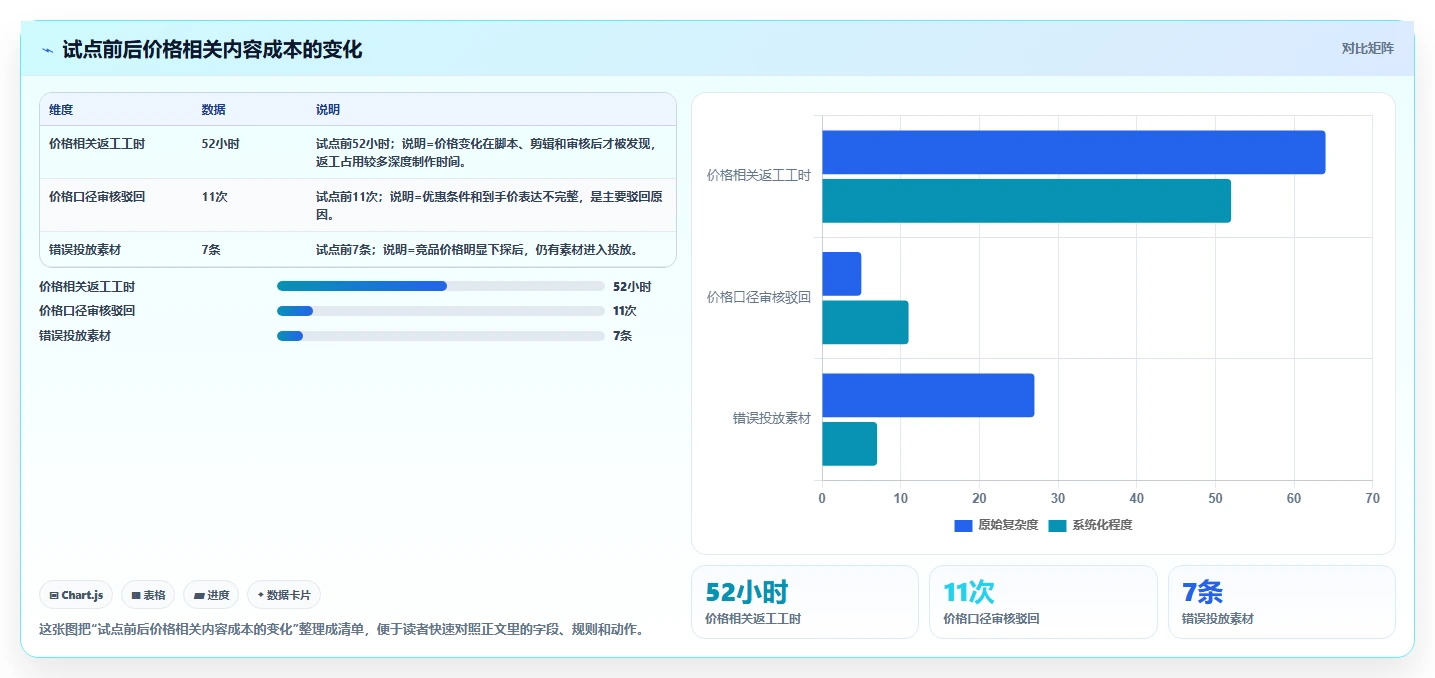The image size is (1435, 678).
Task: Click progress bar for 价格相关返工工时
Action: [441, 286]
